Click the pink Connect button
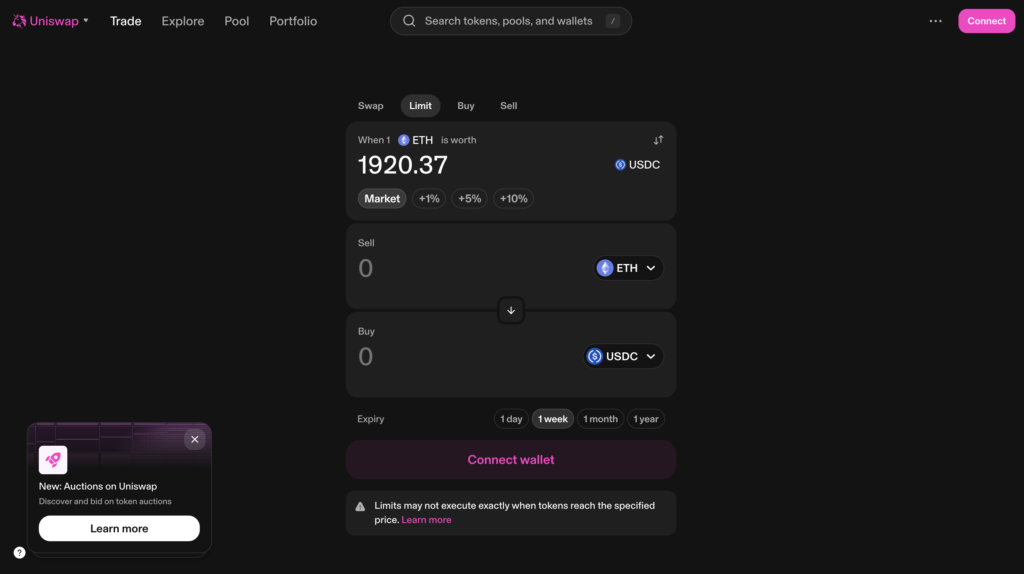 coord(986,21)
